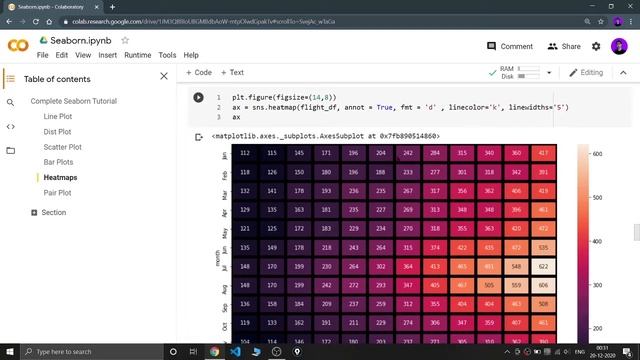The width and height of the screenshot is (640, 360).
Task: Open the Editing mode dropdown
Action: pyautogui.click(x=586, y=73)
